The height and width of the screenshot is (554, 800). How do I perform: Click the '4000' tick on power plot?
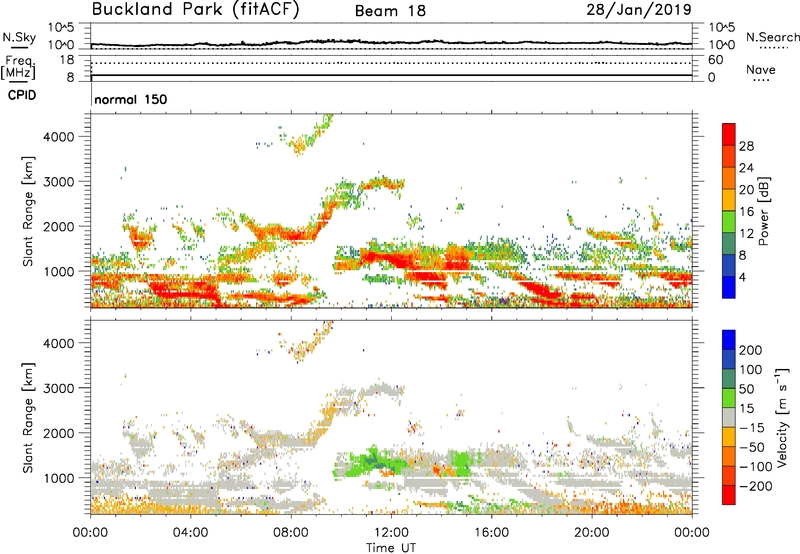[x=59, y=137]
